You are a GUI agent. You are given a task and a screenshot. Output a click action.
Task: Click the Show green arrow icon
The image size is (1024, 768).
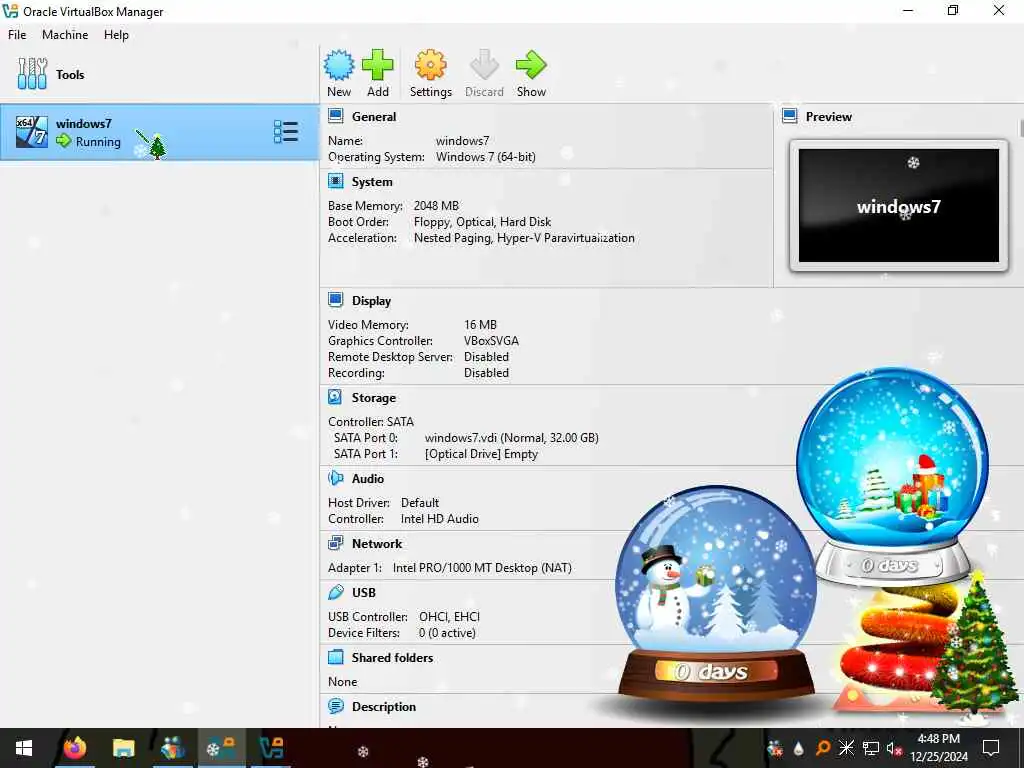(x=531, y=65)
